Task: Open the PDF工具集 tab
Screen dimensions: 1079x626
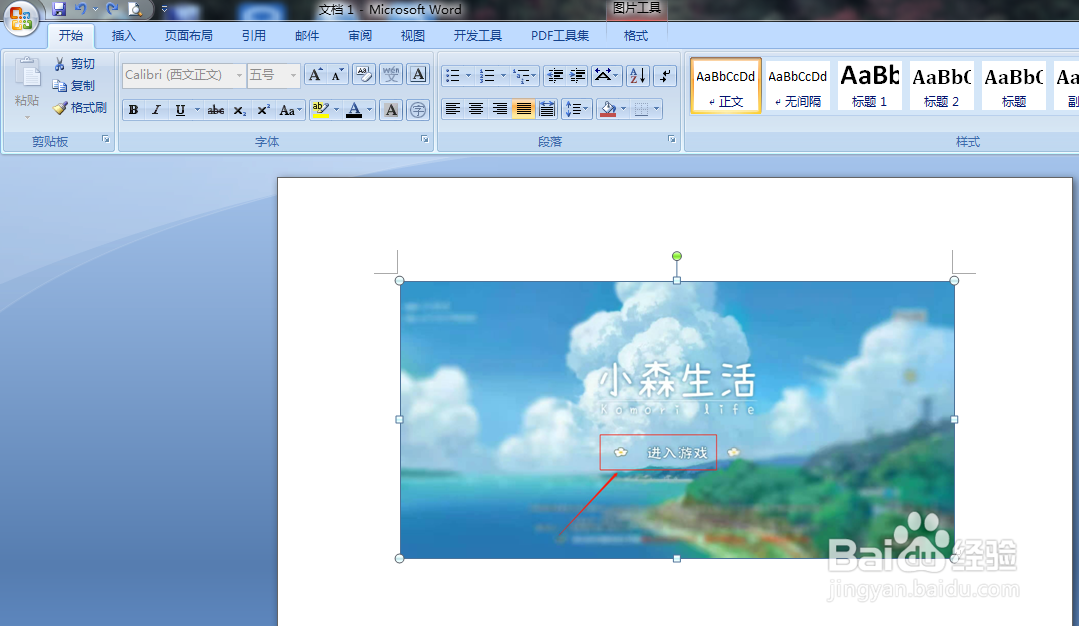Action: 560,36
